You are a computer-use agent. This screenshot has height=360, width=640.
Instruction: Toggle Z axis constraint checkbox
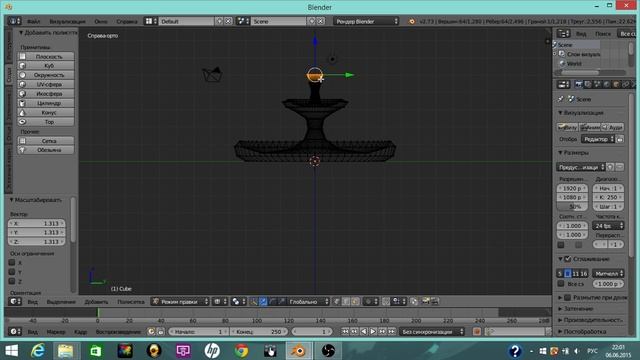pyautogui.click(x=12, y=281)
